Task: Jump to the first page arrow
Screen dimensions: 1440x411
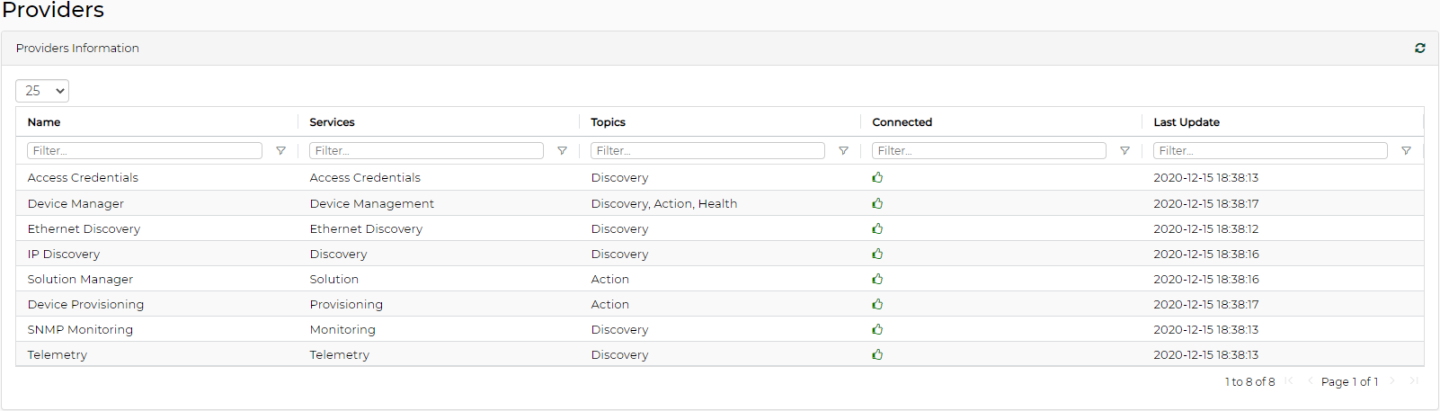Action: (1289, 382)
